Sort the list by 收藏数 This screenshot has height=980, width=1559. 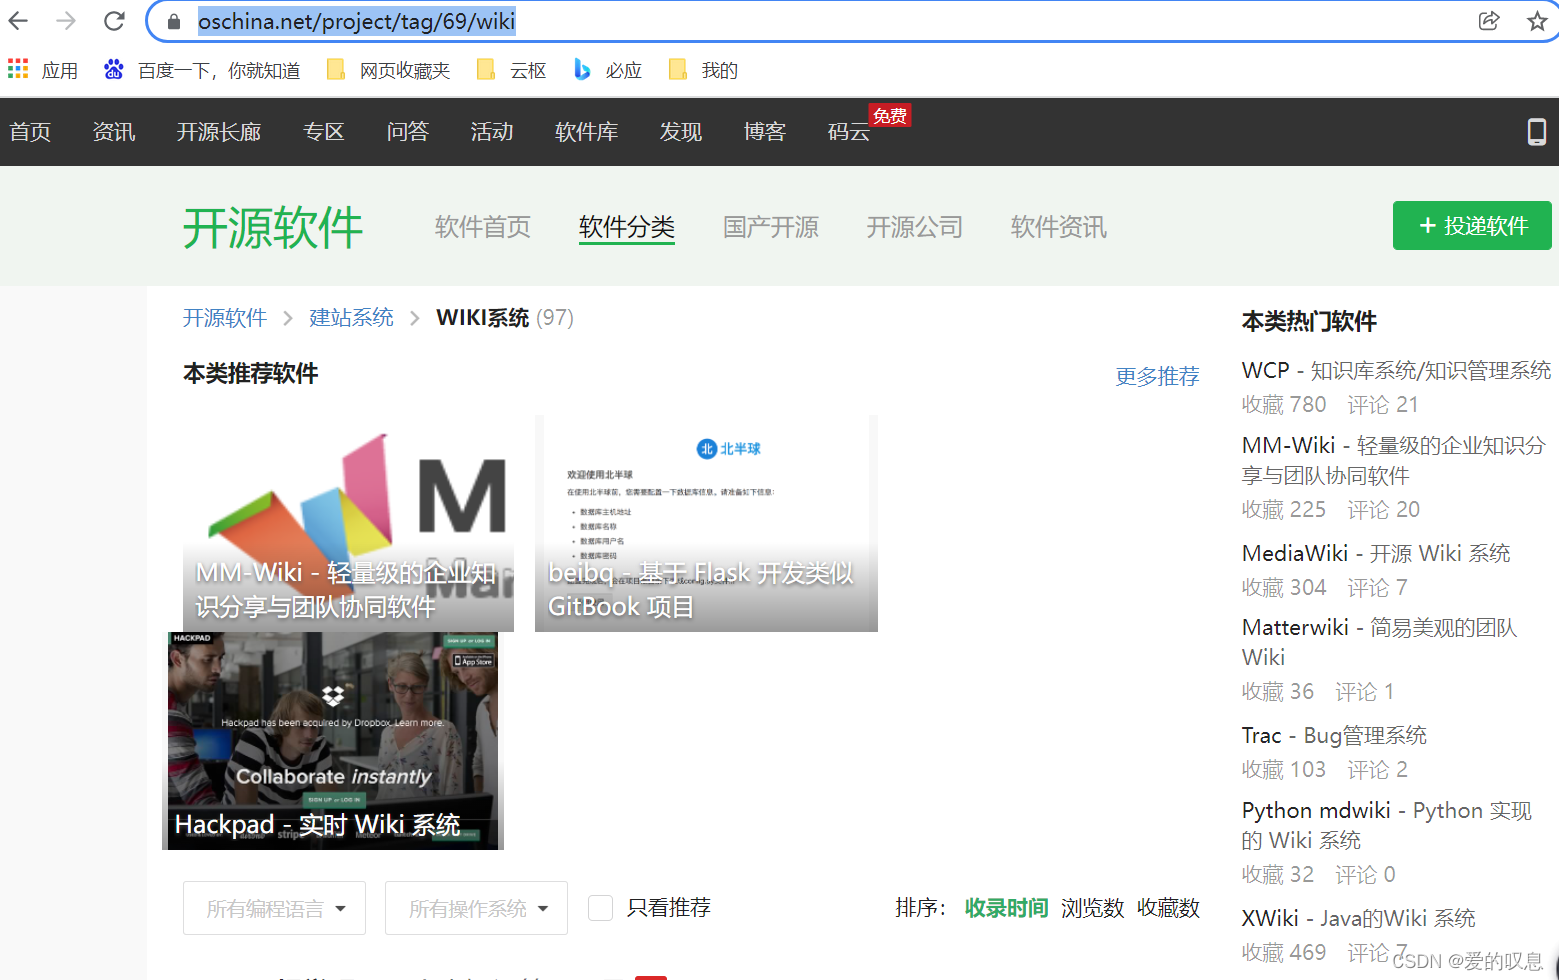point(1168,908)
